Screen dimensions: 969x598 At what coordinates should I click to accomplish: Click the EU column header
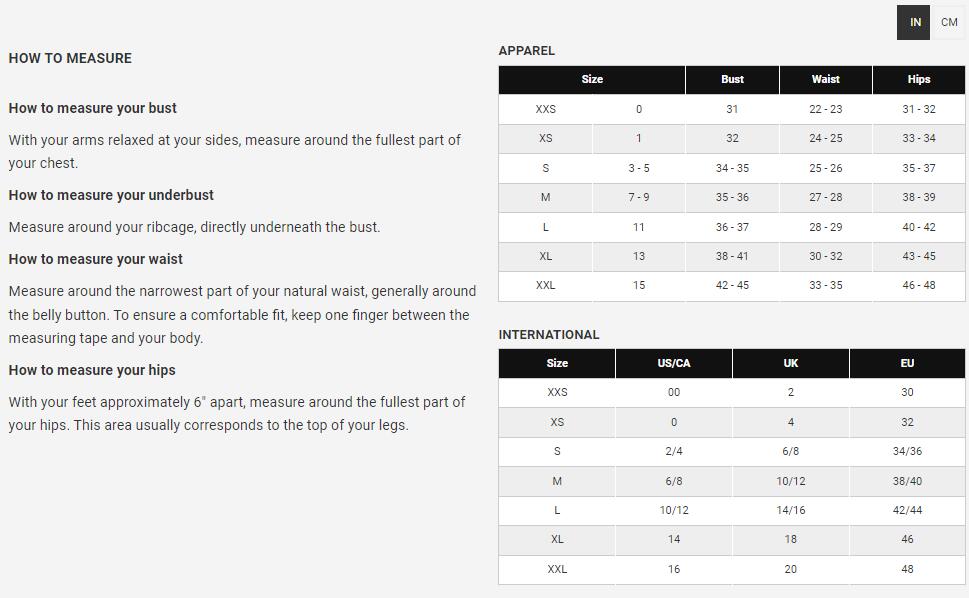(x=907, y=363)
